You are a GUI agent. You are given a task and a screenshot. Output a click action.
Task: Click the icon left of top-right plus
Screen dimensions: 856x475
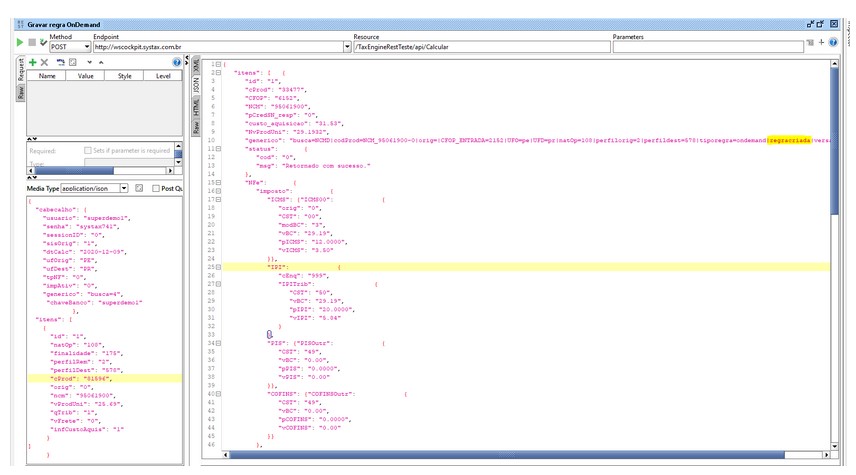pyautogui.click(x=810, y=42)
